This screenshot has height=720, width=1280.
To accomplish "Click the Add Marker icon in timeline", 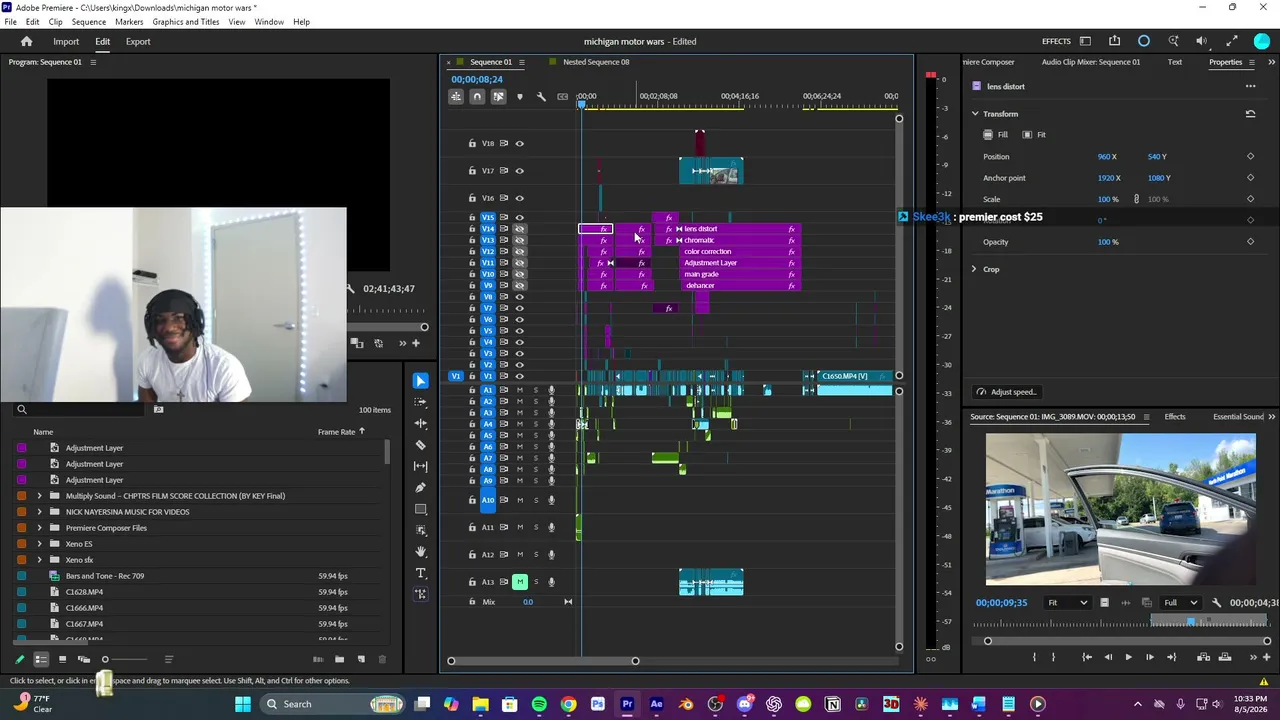I will coord(519,97).
